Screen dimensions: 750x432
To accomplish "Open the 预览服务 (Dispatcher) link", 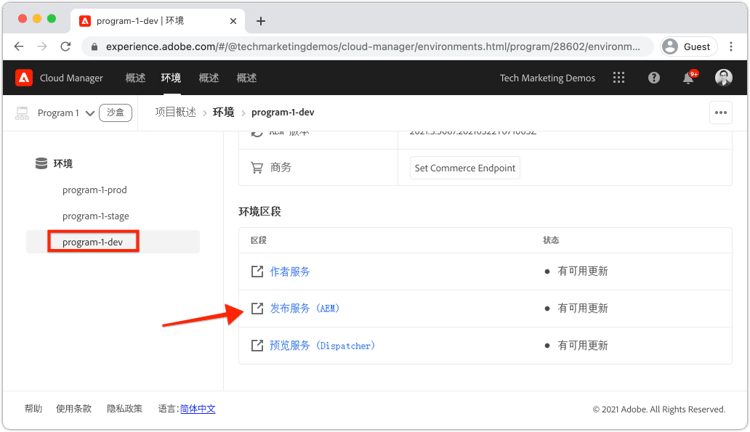I will coord(322,345).
